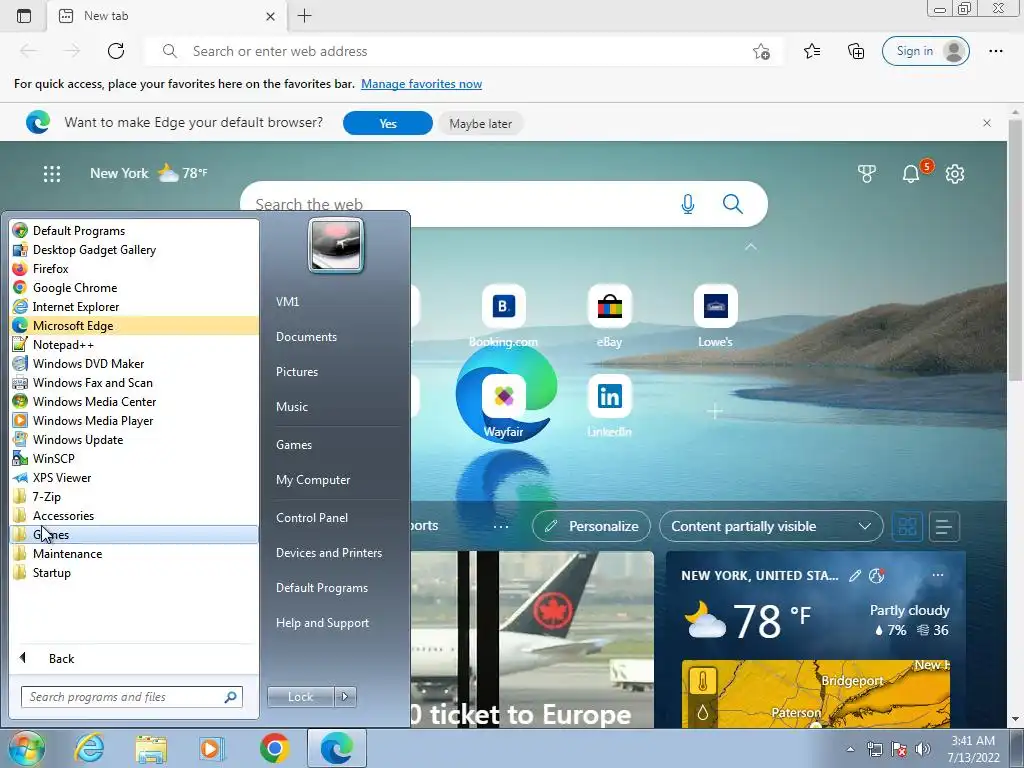Open Edge Settings and more menu
This screenshot has height=768, width=1024.
click(995, 51)
